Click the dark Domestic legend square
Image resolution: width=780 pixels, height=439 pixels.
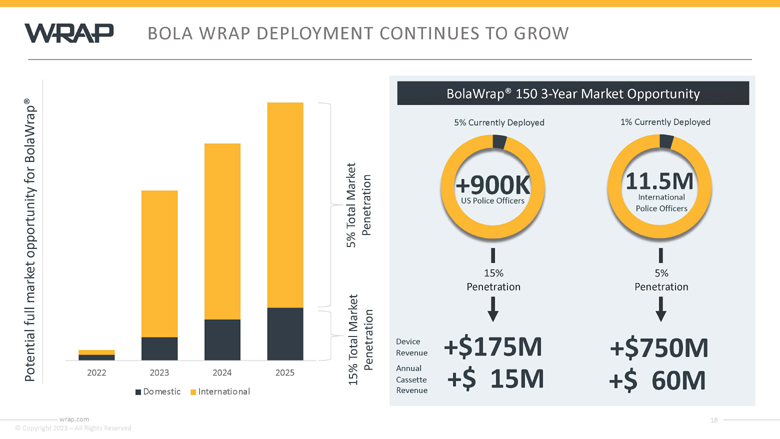pyautogui.click(x=138, y=391)
